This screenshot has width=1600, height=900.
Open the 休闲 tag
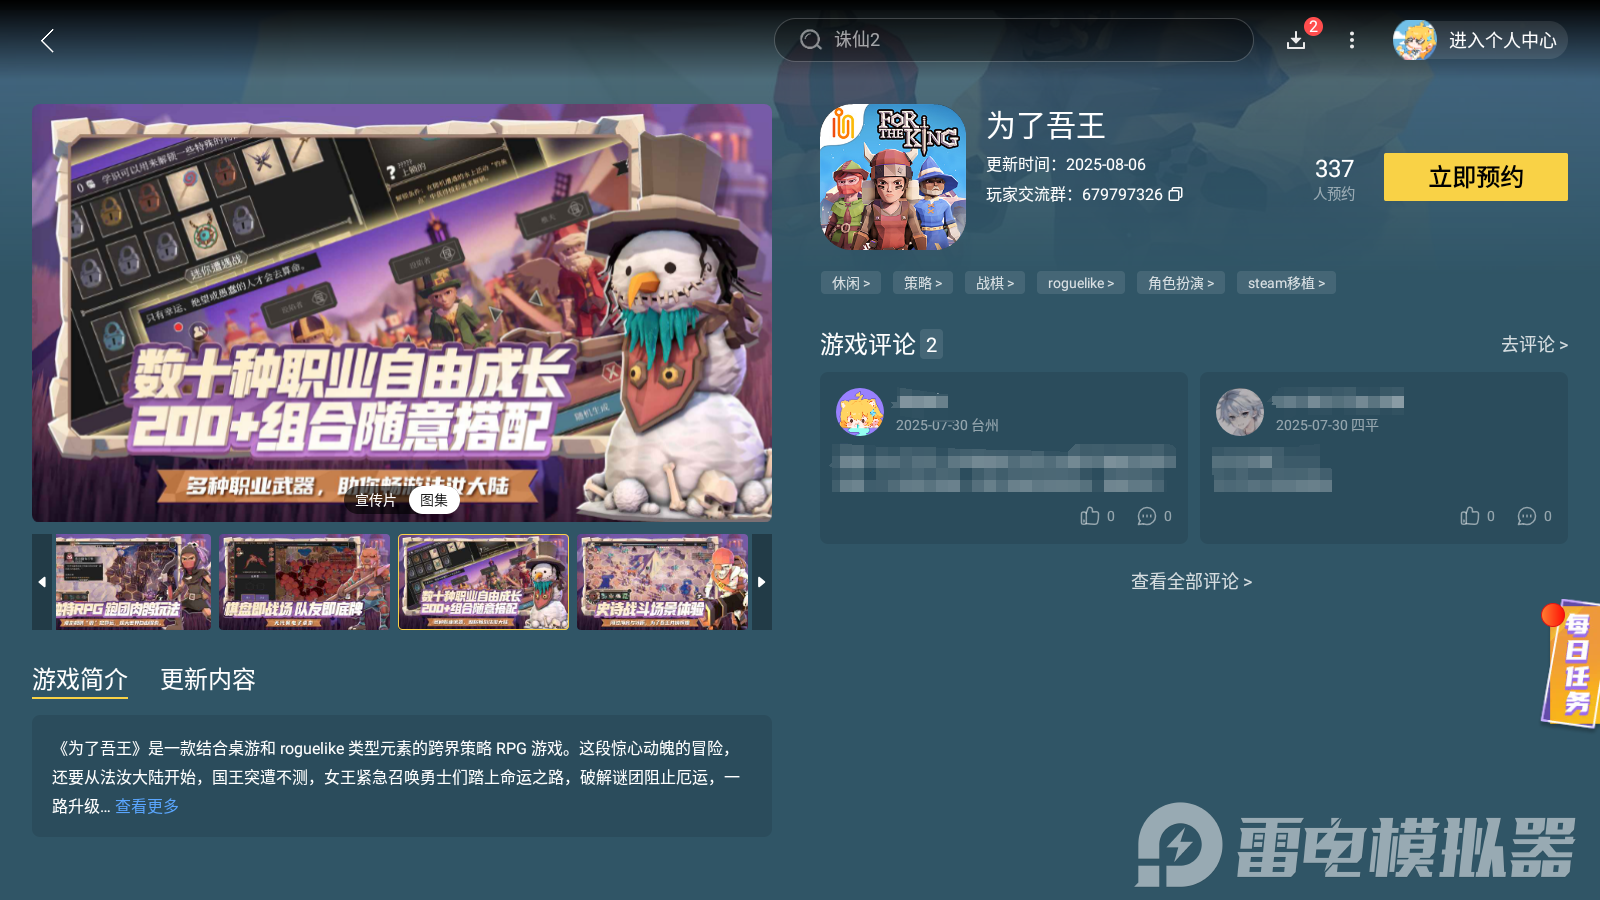click(851, 283)
